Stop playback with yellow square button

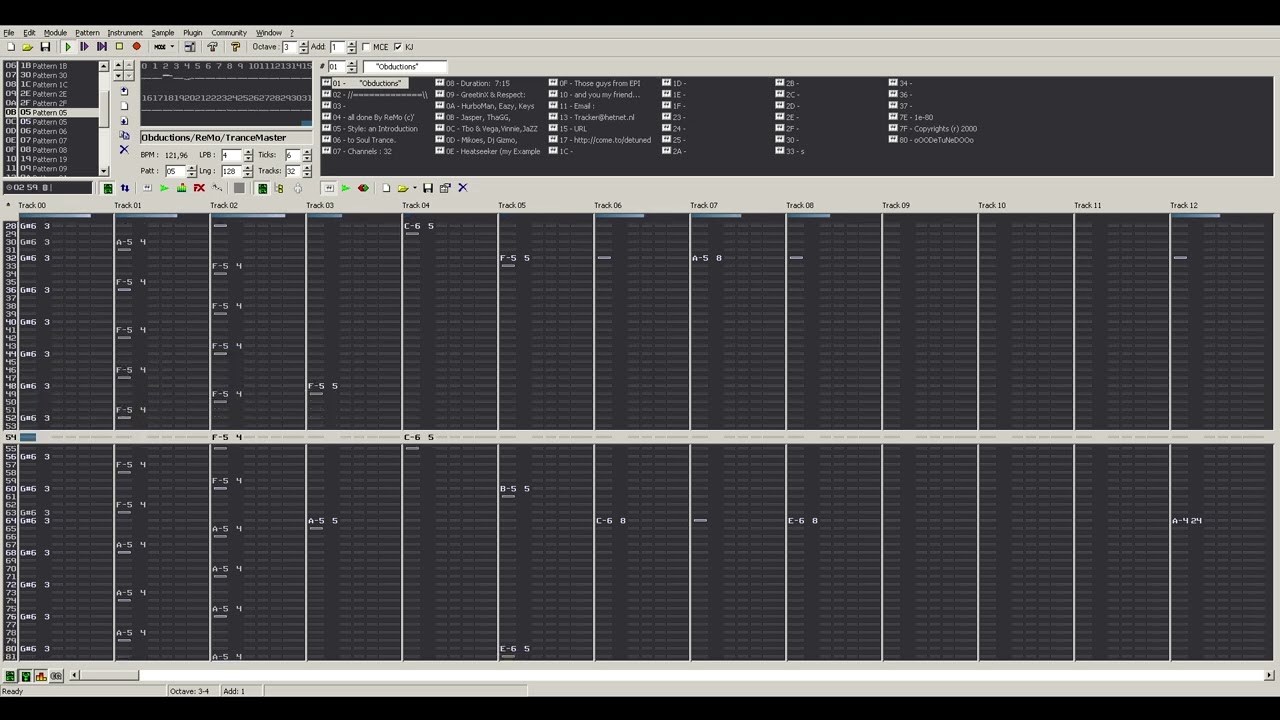[x=119, y=47]
